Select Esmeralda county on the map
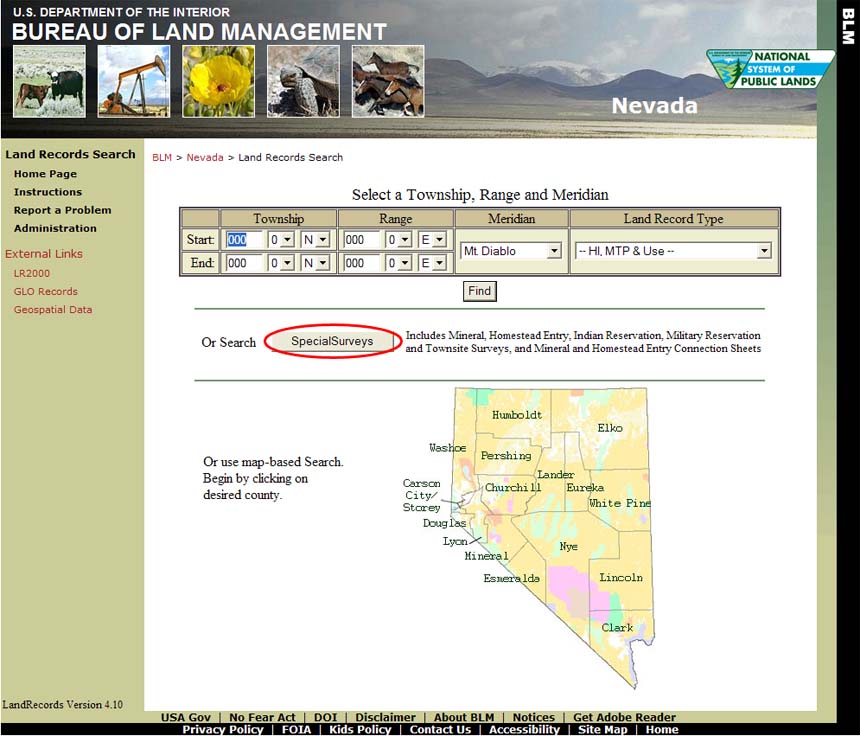The image size is (860, 736). point(511,578)
